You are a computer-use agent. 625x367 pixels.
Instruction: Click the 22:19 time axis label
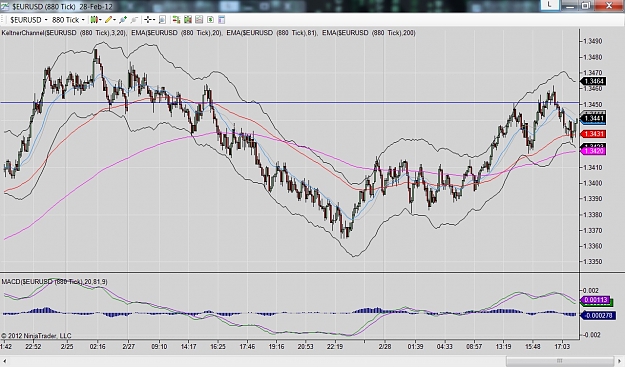(335, 347)
